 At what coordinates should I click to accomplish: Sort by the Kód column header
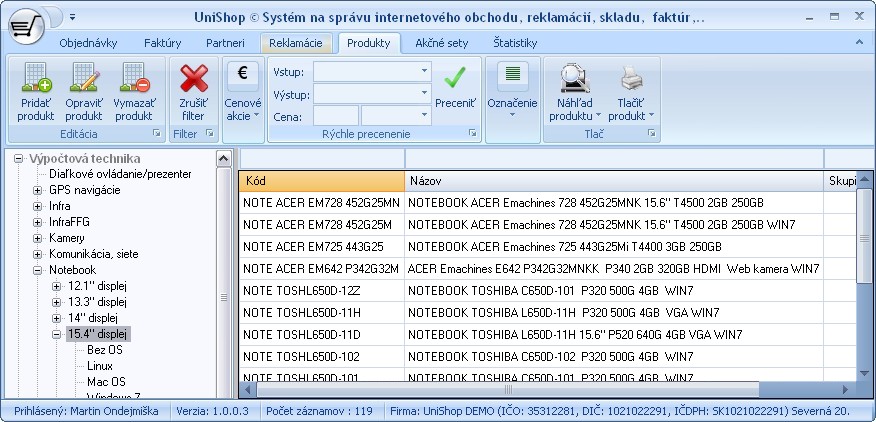(x=322, y=181)
